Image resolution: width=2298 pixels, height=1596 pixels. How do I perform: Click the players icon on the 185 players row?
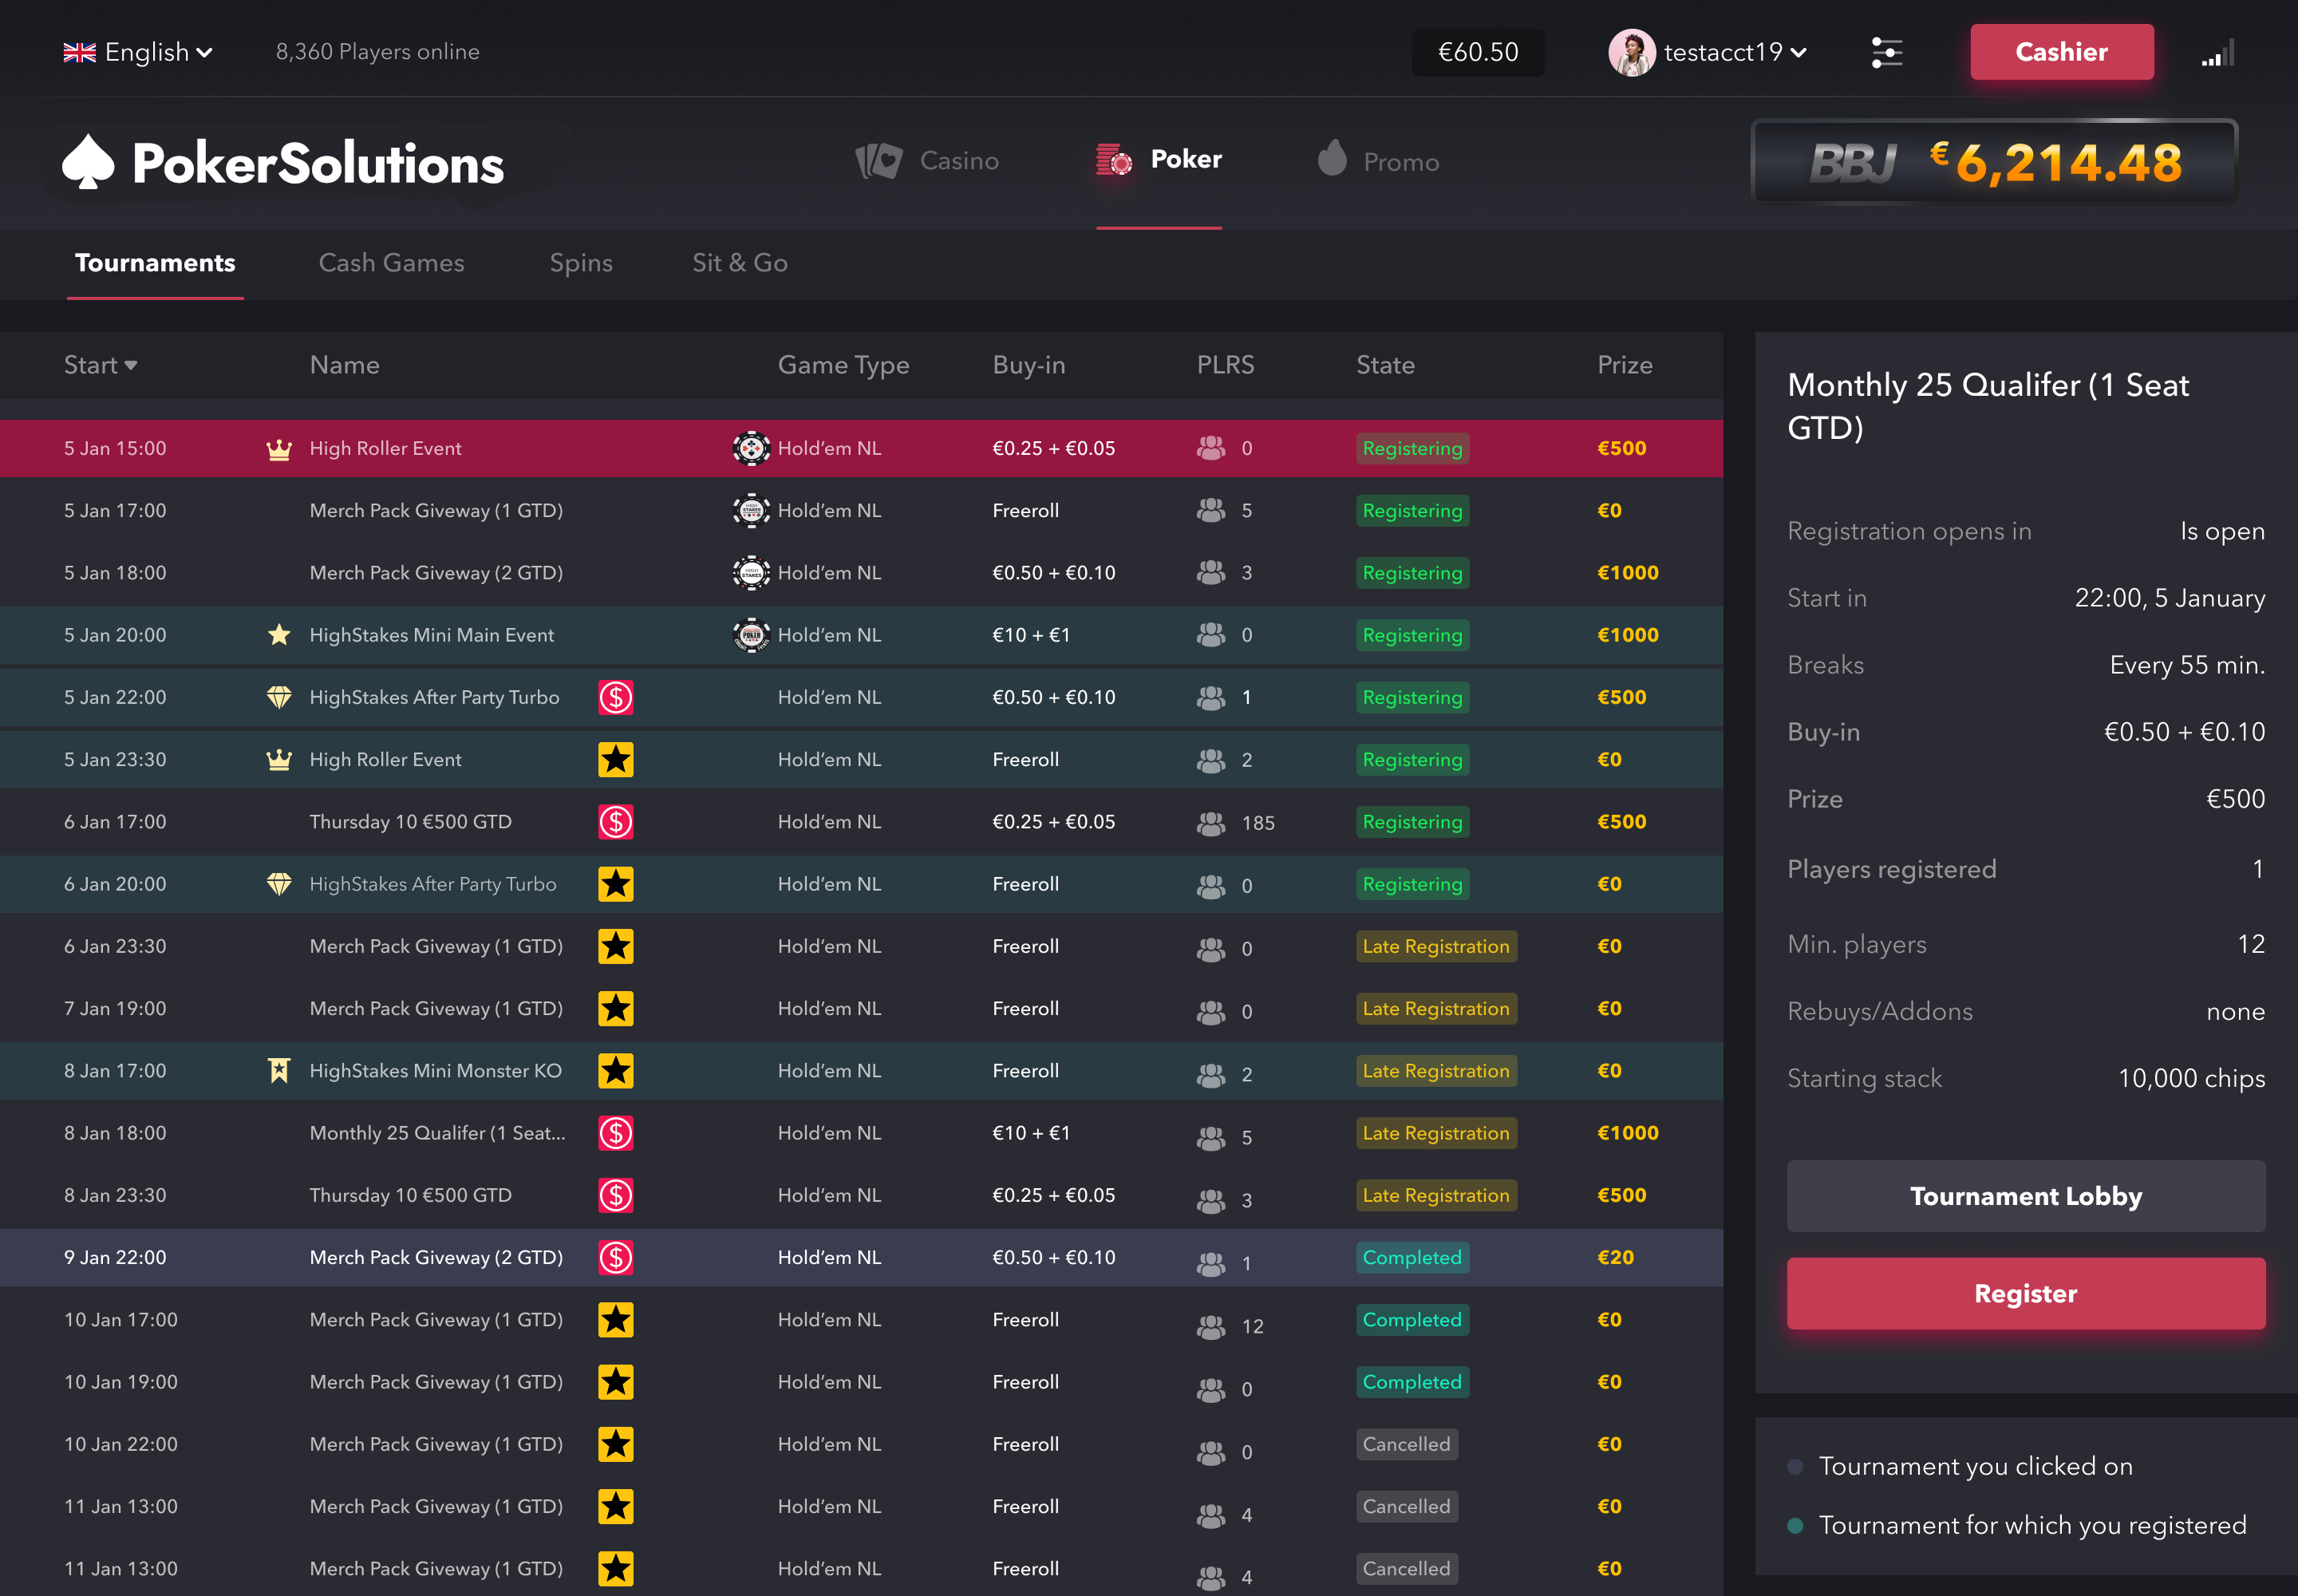point(1211,823)
